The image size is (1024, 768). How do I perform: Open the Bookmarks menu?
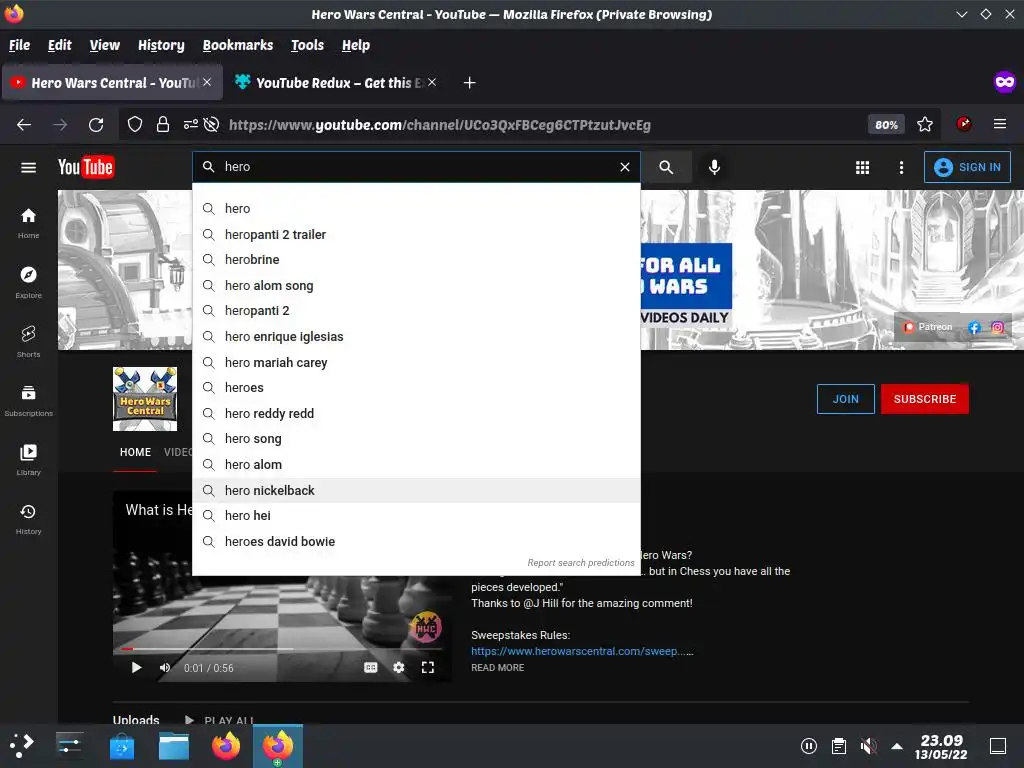click(x=238, y=45)
